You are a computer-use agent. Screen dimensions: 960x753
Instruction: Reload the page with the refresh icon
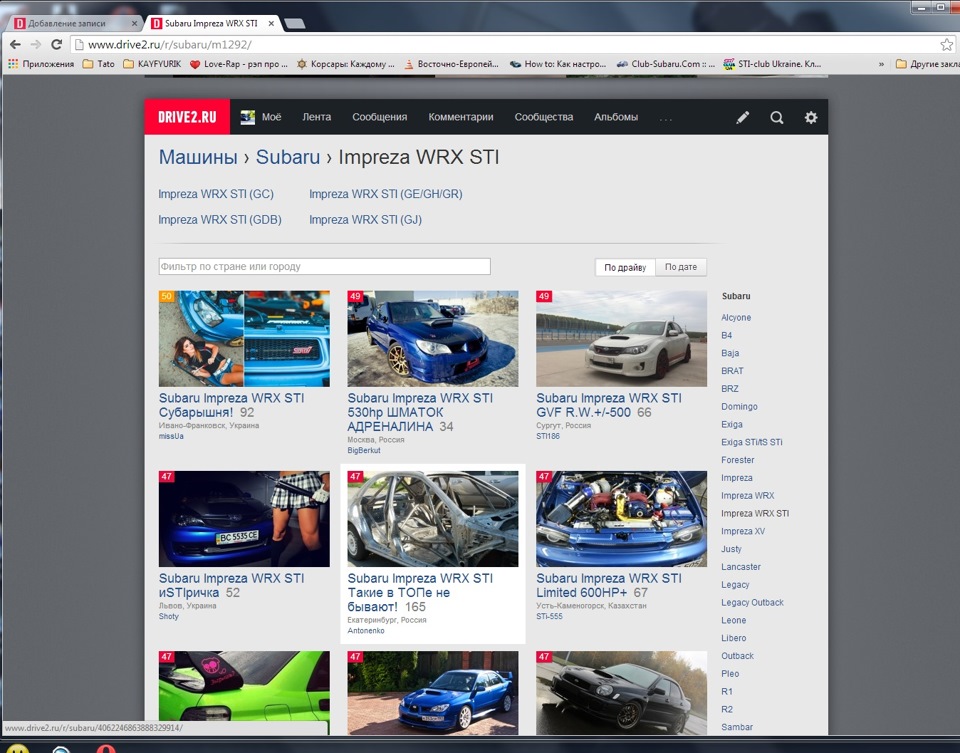click(56, 44)
